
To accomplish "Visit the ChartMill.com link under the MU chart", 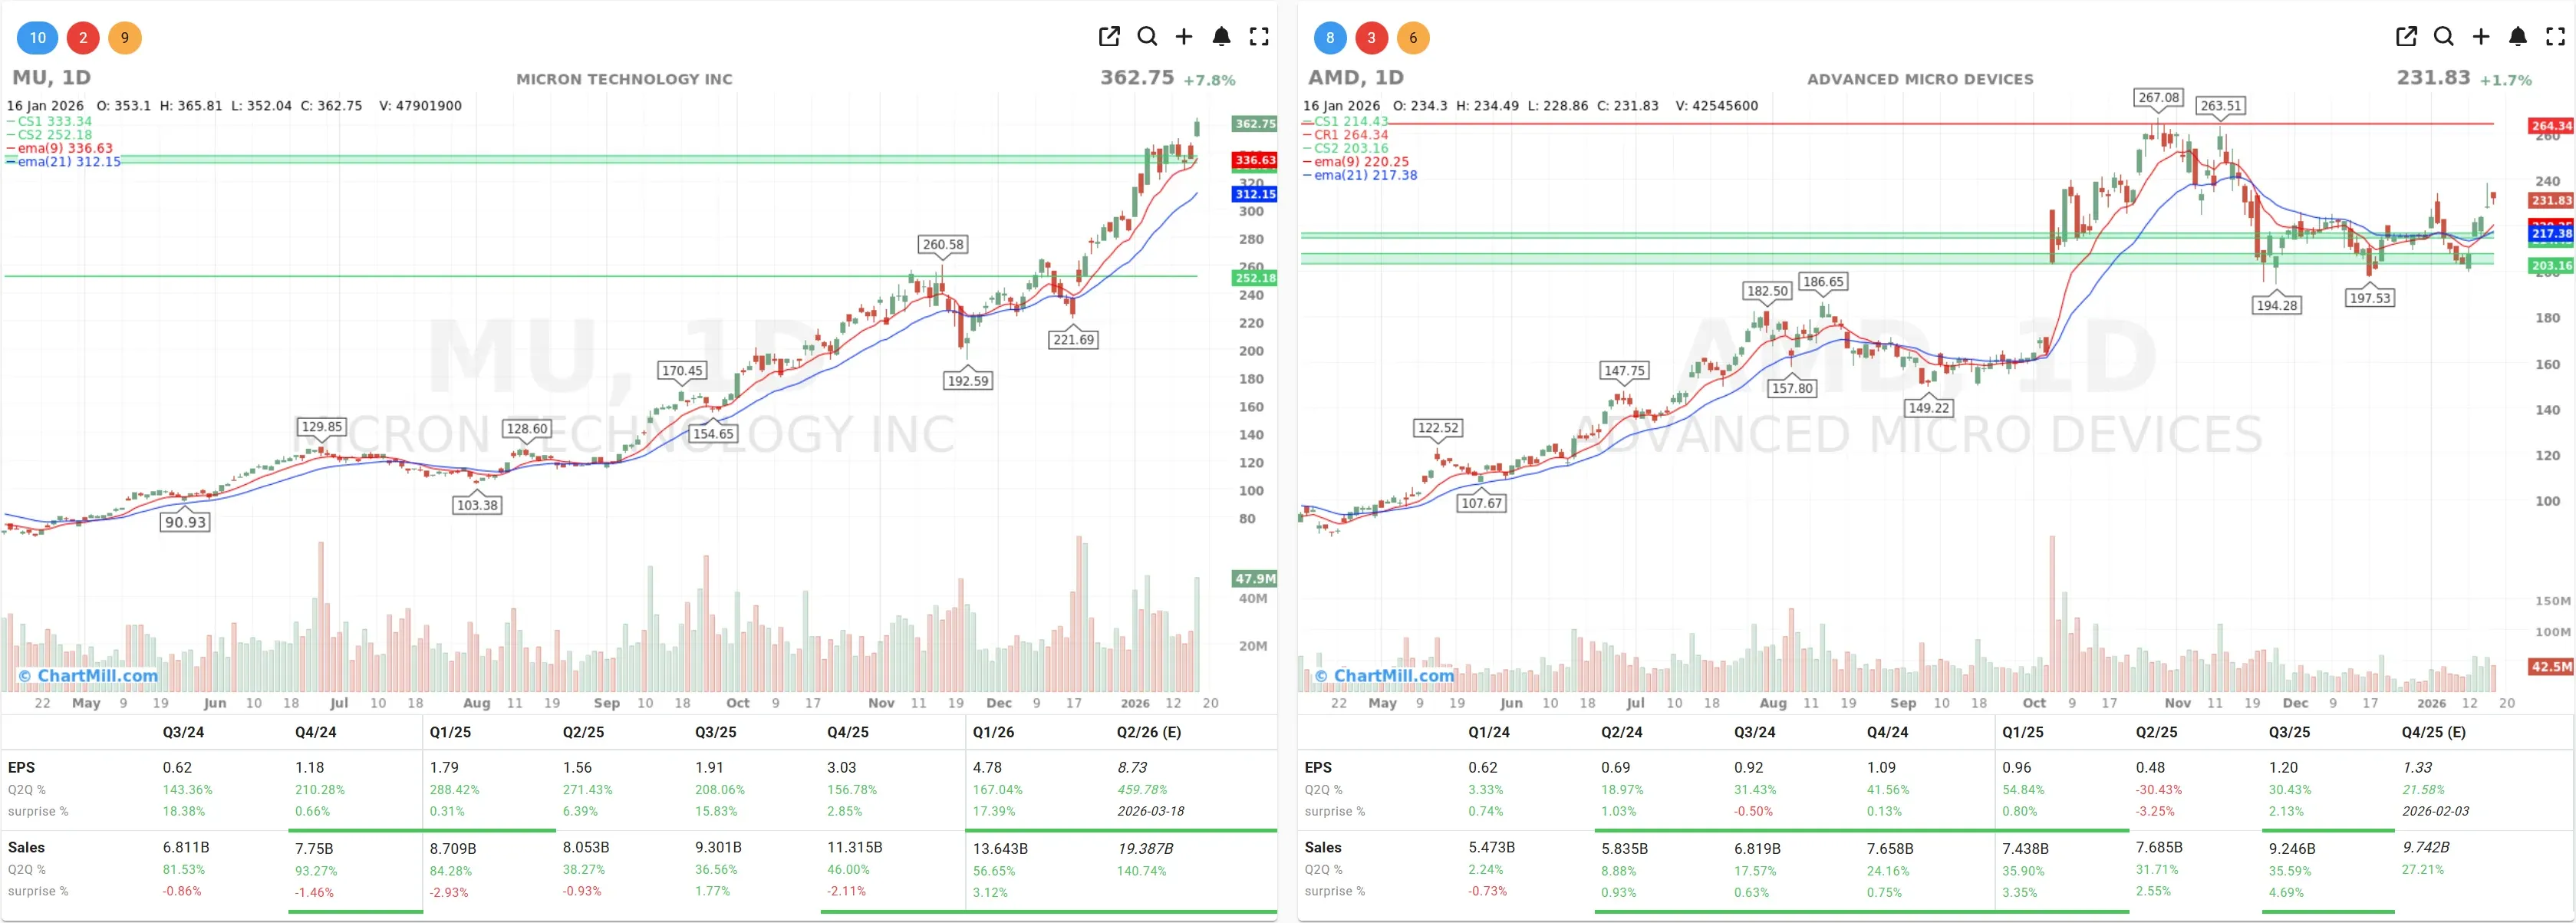I will pos(88,676).
